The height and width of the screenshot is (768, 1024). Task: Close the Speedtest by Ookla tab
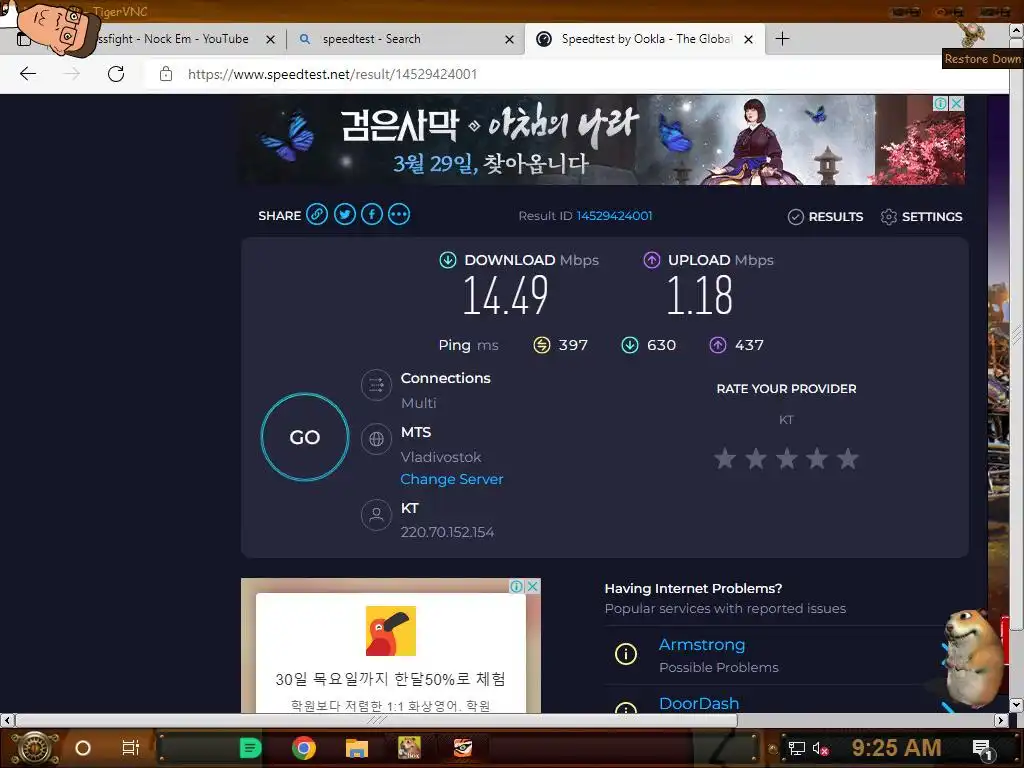pyautogui.click(x=748, y=40)
